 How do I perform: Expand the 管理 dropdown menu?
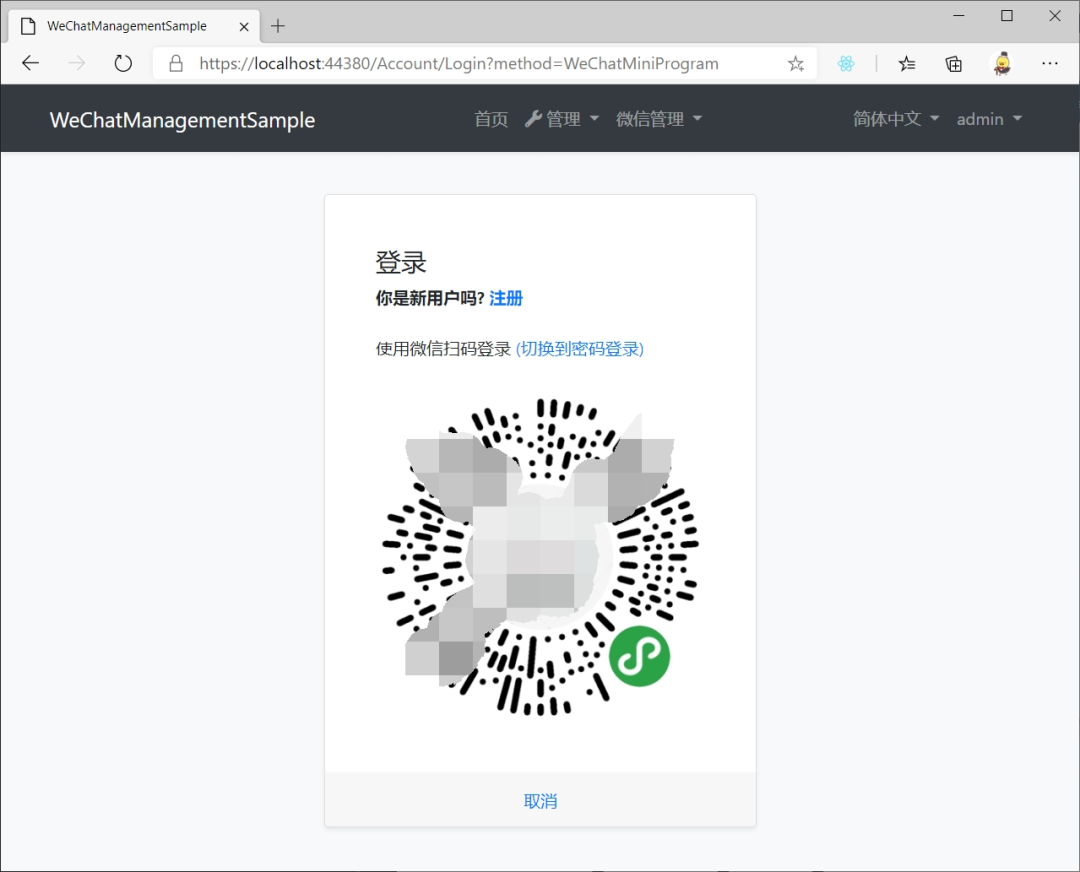(561, 119)
